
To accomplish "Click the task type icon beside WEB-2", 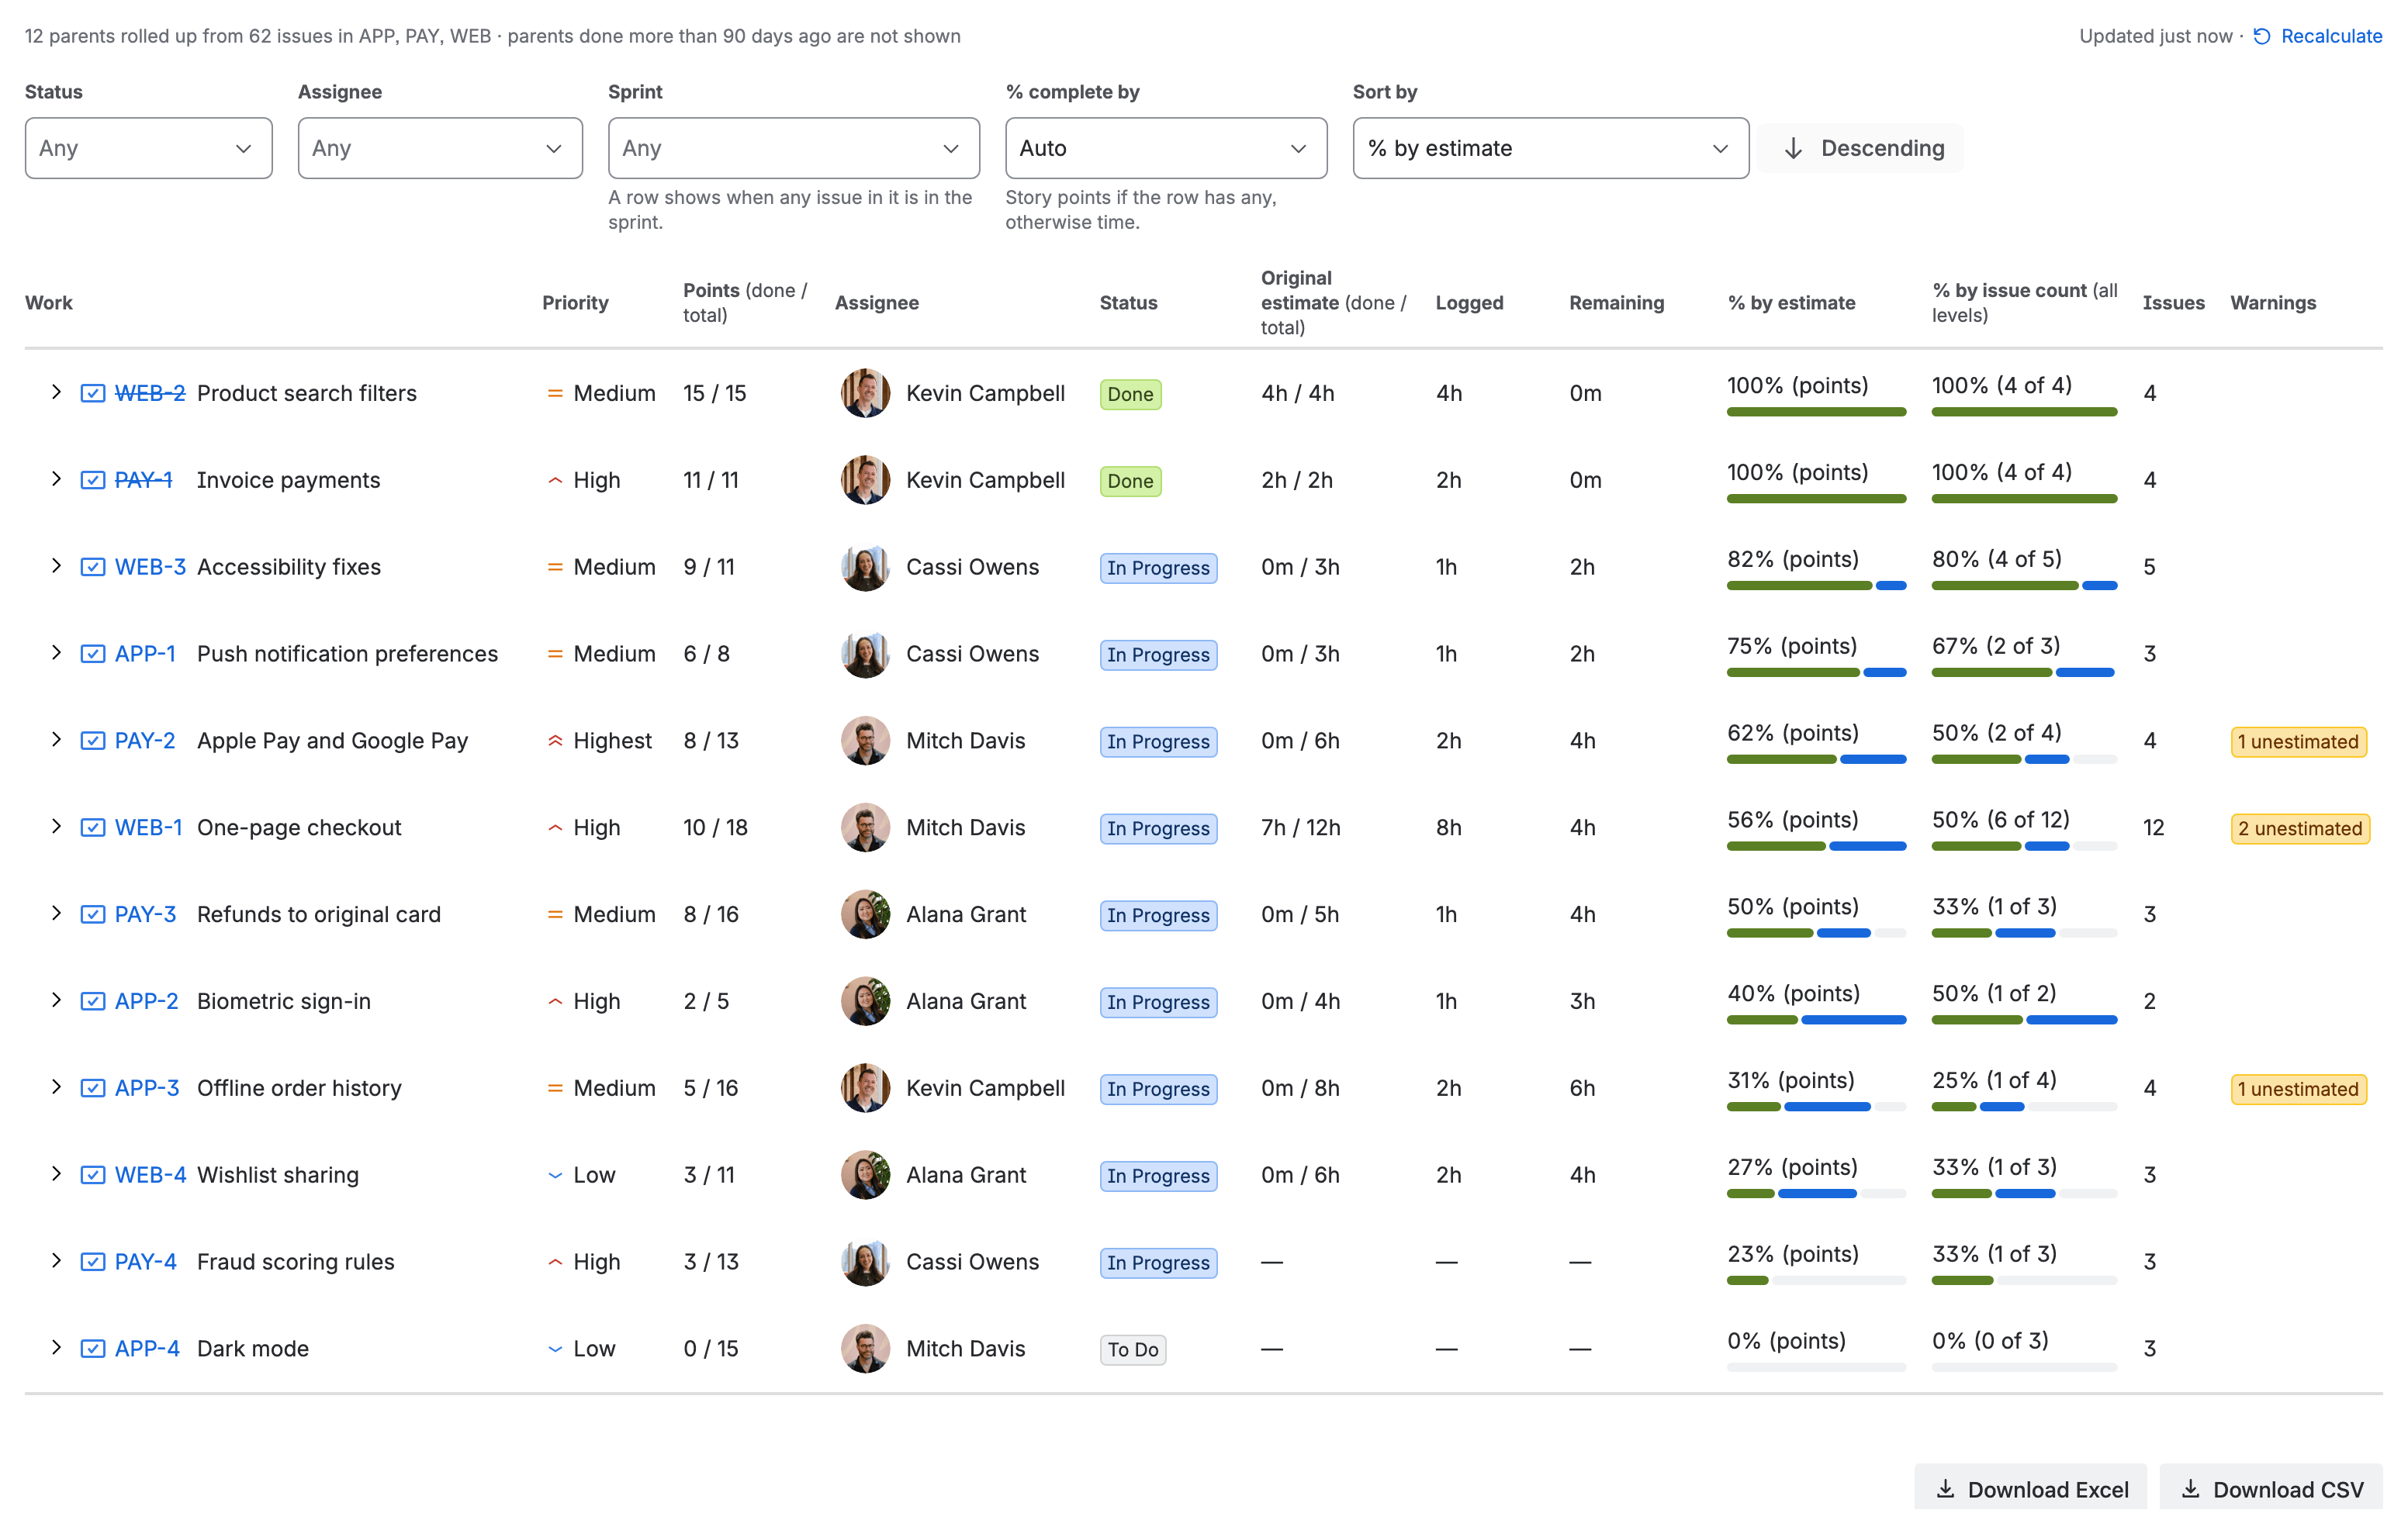I will click(x=92, y=393).
